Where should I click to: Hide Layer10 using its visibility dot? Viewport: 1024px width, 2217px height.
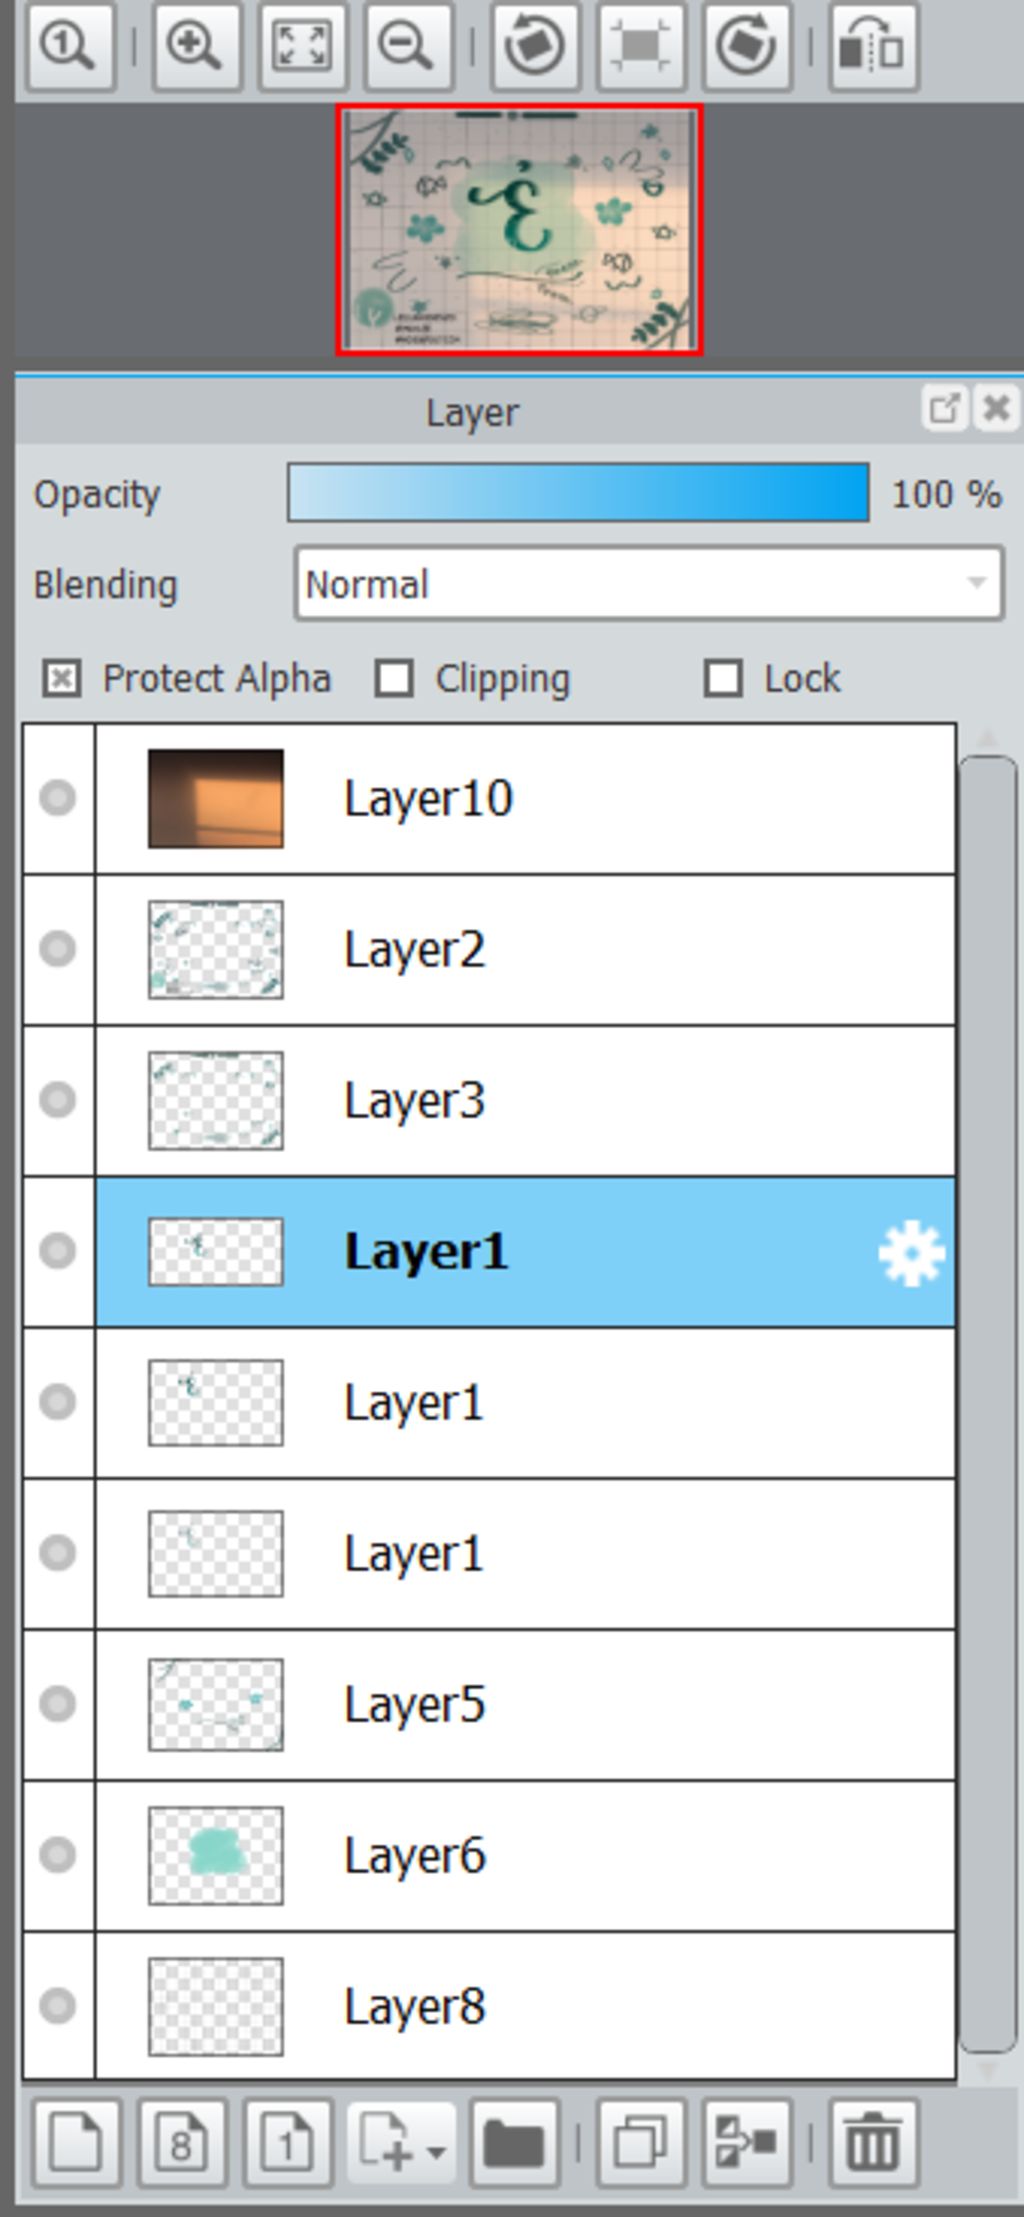tap(57, 798)
